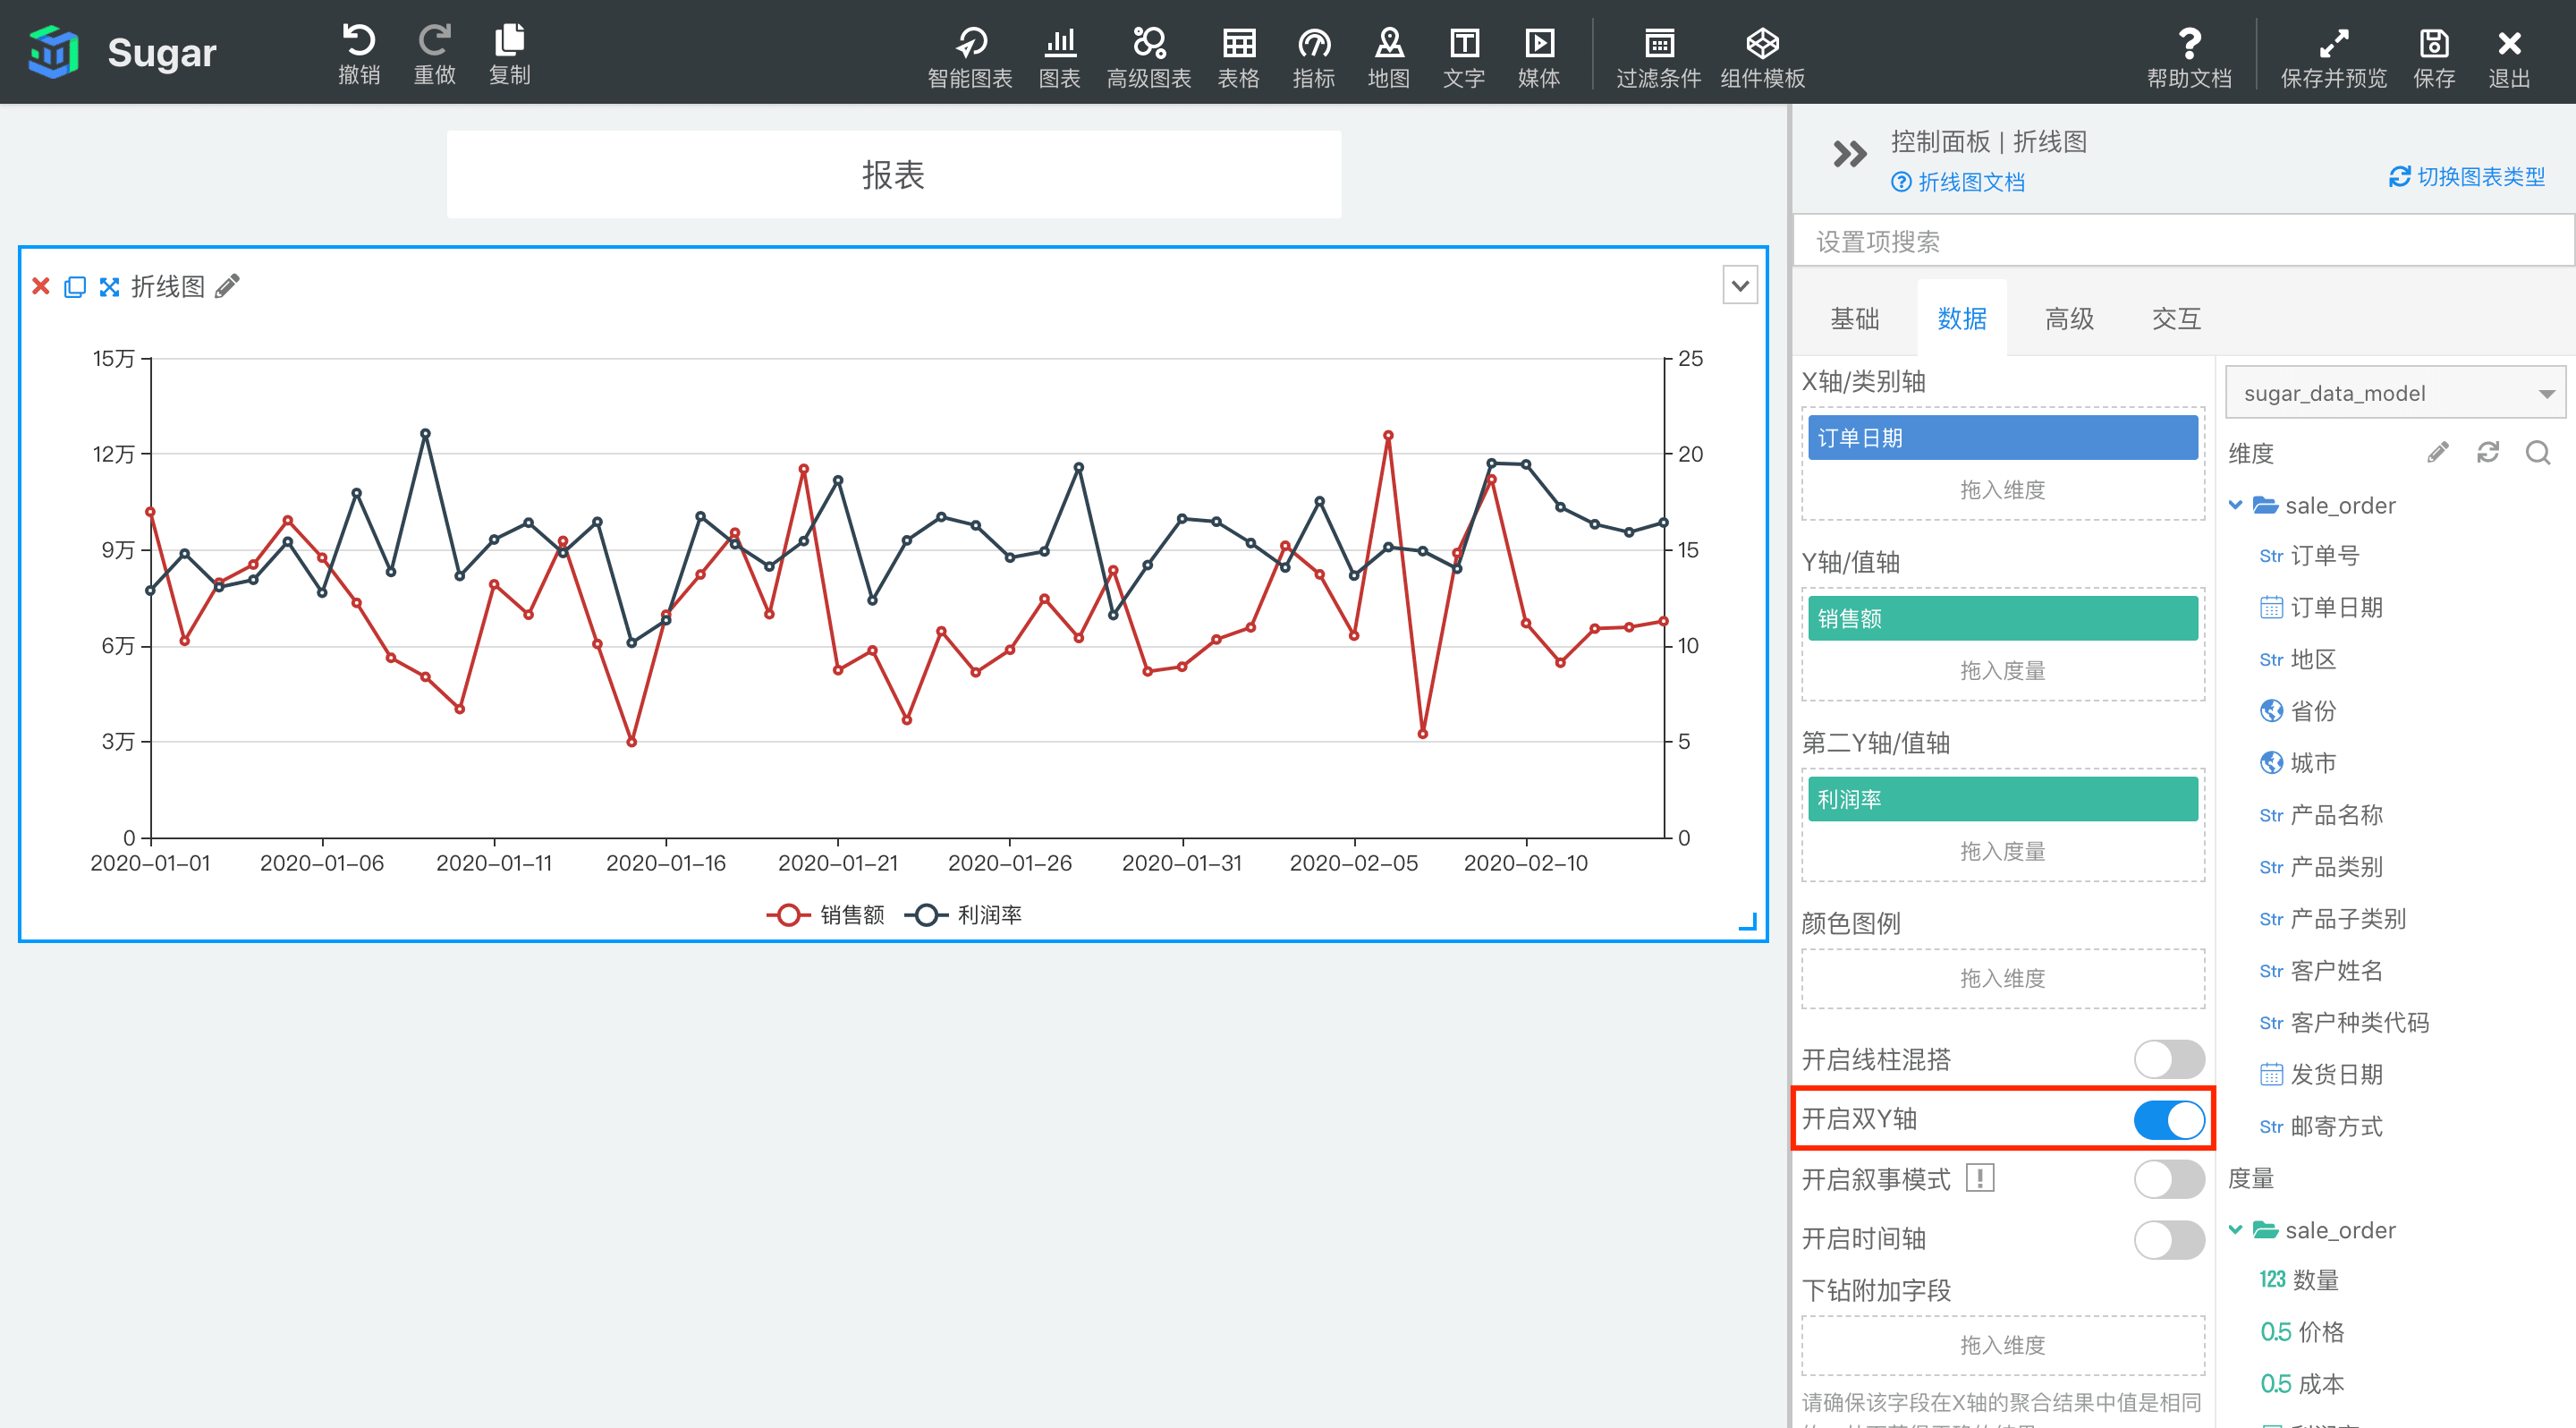Click the narrative mode info icon
Image resolution: width=2576 pixels, height=1428 pixels.
pos(1979,1179)
